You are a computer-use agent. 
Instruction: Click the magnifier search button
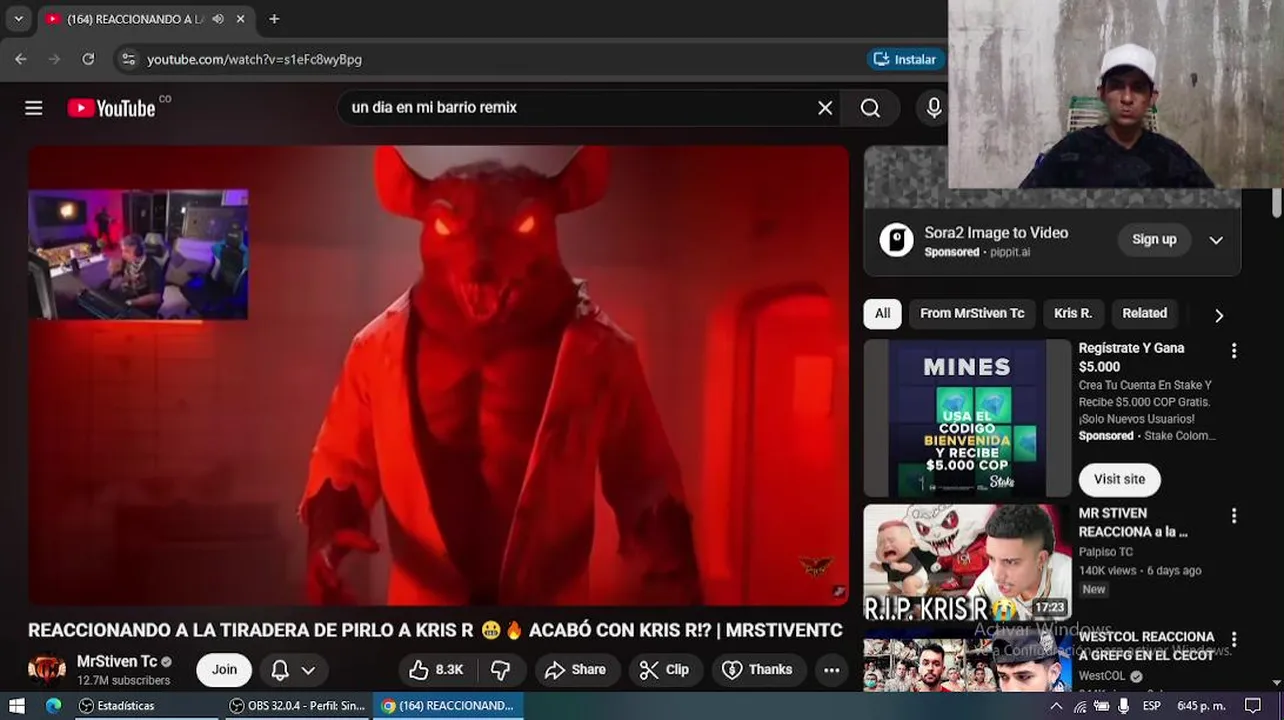click(870, 108)
